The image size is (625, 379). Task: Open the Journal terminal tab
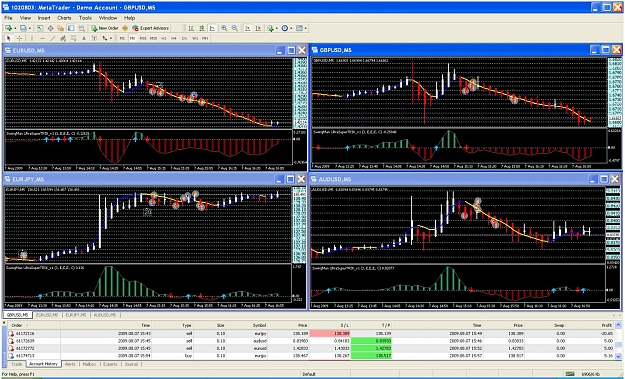coord(131,364)
